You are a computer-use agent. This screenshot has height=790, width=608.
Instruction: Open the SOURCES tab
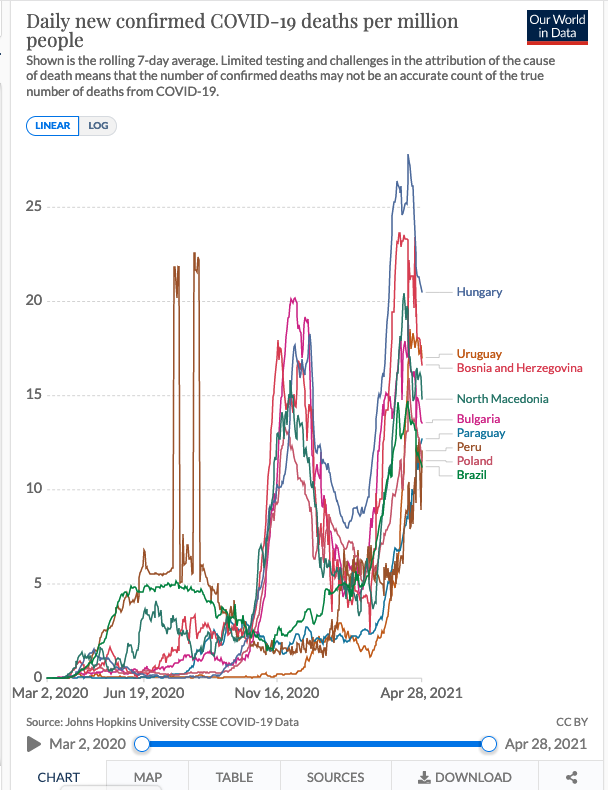point(335,777)
